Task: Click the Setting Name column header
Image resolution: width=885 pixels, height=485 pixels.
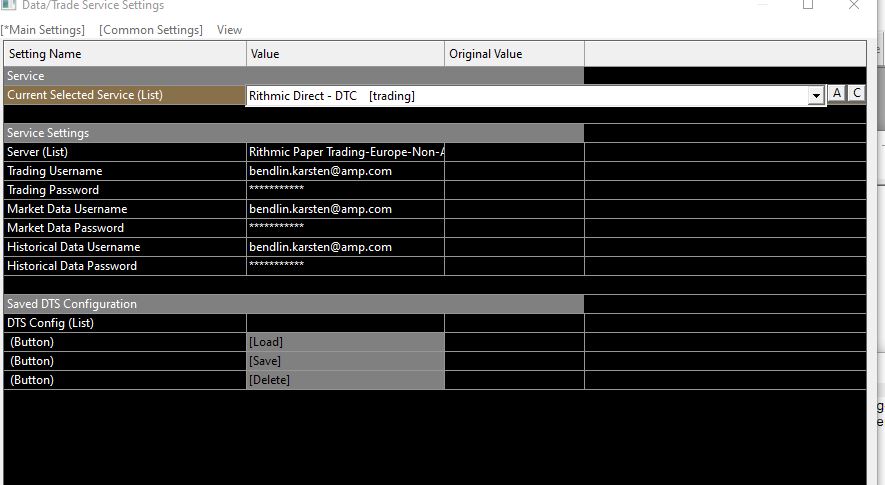Action: (125, 54)
